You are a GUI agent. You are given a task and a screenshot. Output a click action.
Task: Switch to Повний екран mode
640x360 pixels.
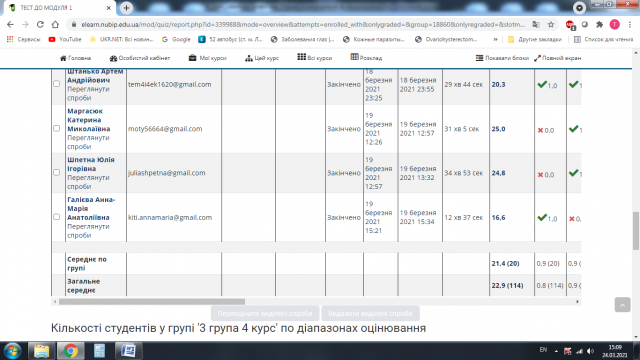pyautogui.click(x=558, y=58)
